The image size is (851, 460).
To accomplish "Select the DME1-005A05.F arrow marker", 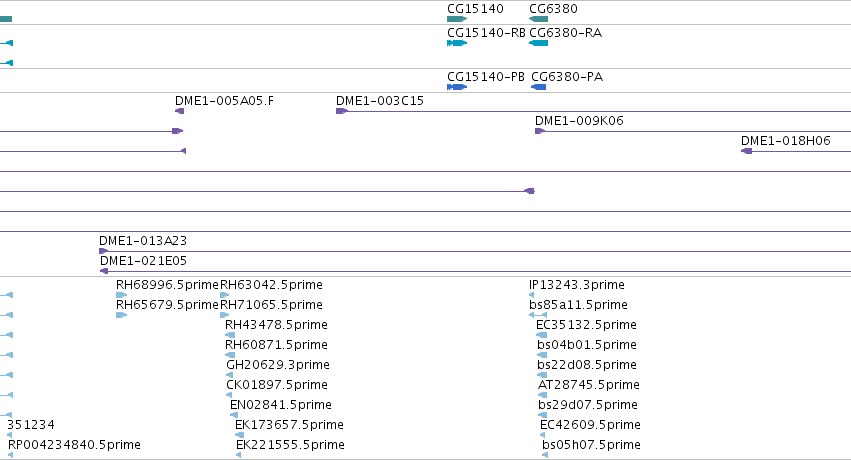I will click(180, 111).
